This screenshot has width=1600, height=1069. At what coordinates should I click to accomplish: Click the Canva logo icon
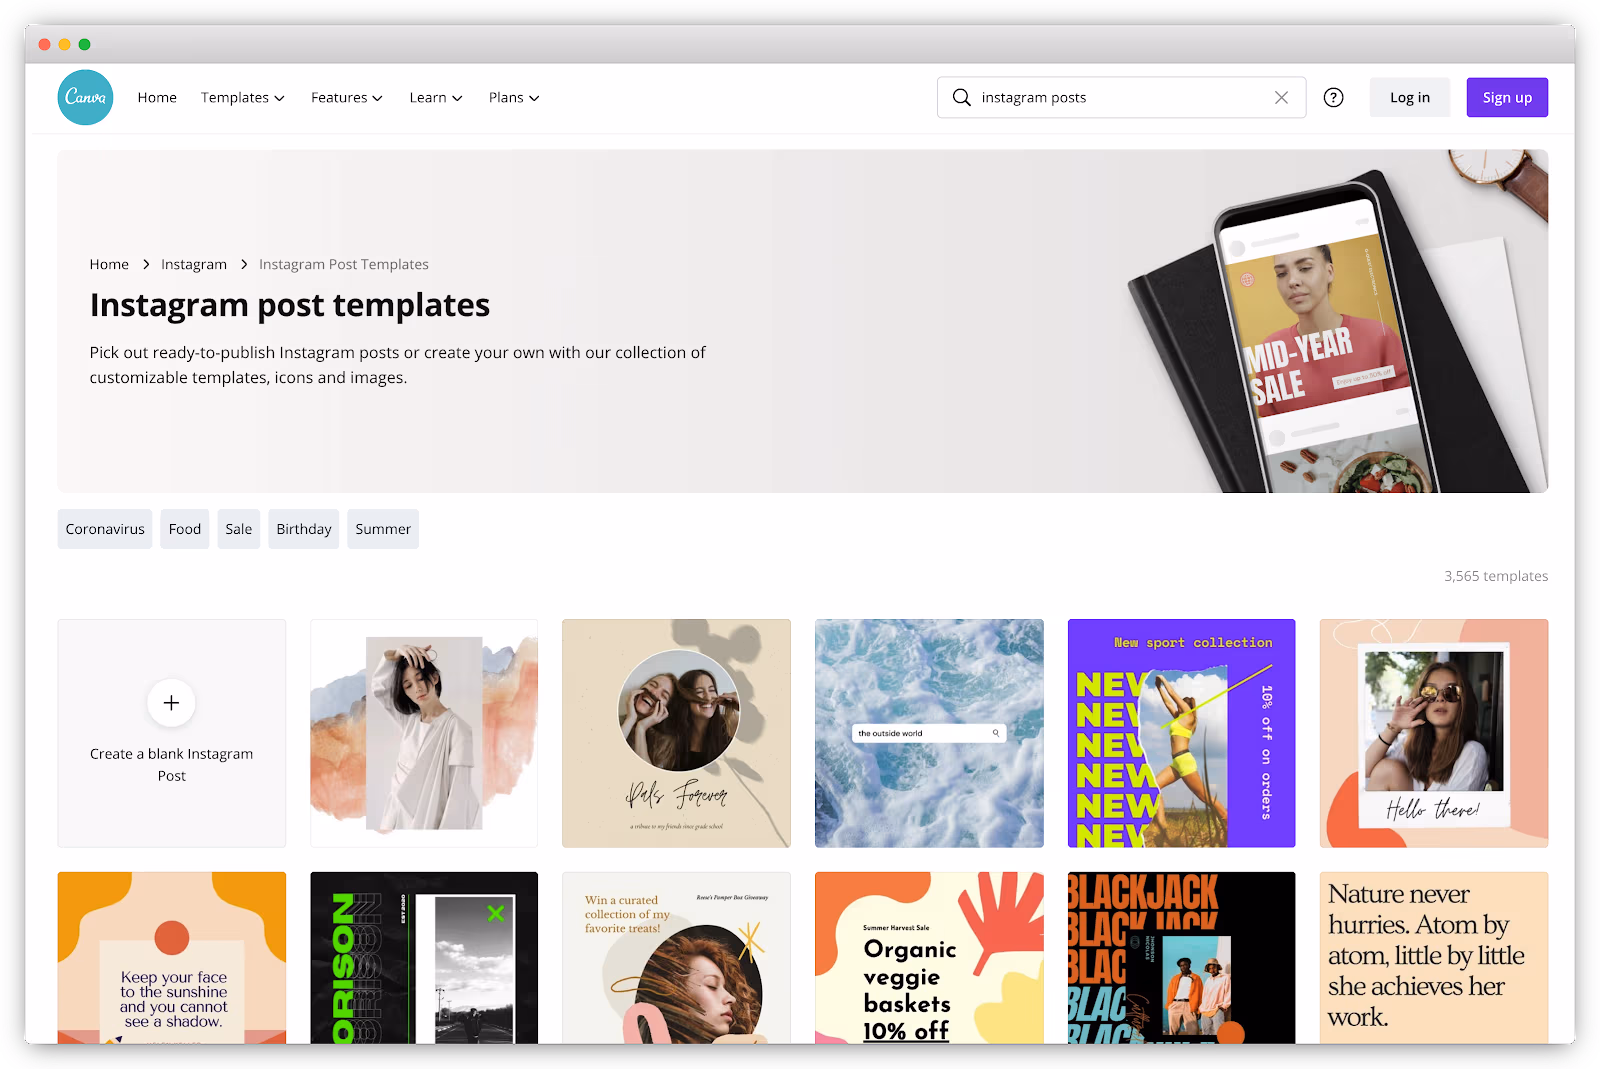(x=85, y=97)
